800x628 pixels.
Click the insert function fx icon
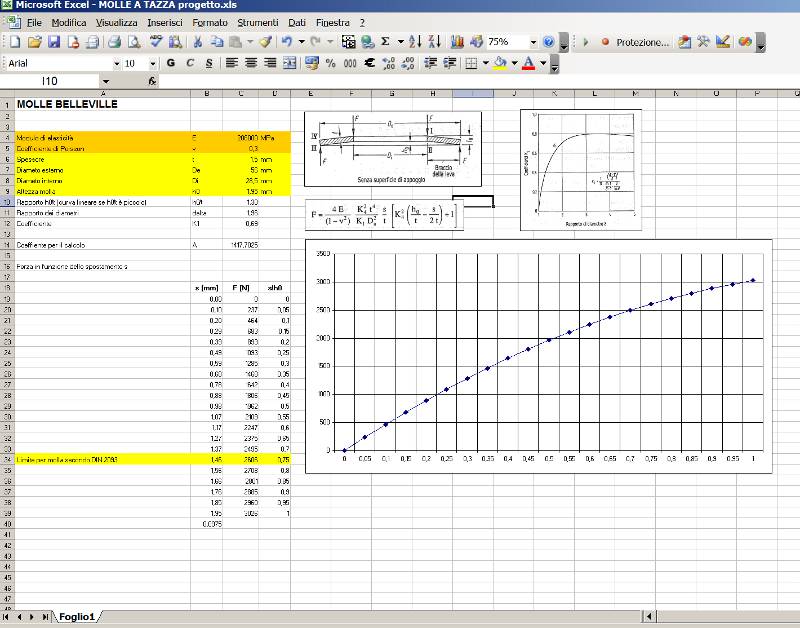[152, 81]
